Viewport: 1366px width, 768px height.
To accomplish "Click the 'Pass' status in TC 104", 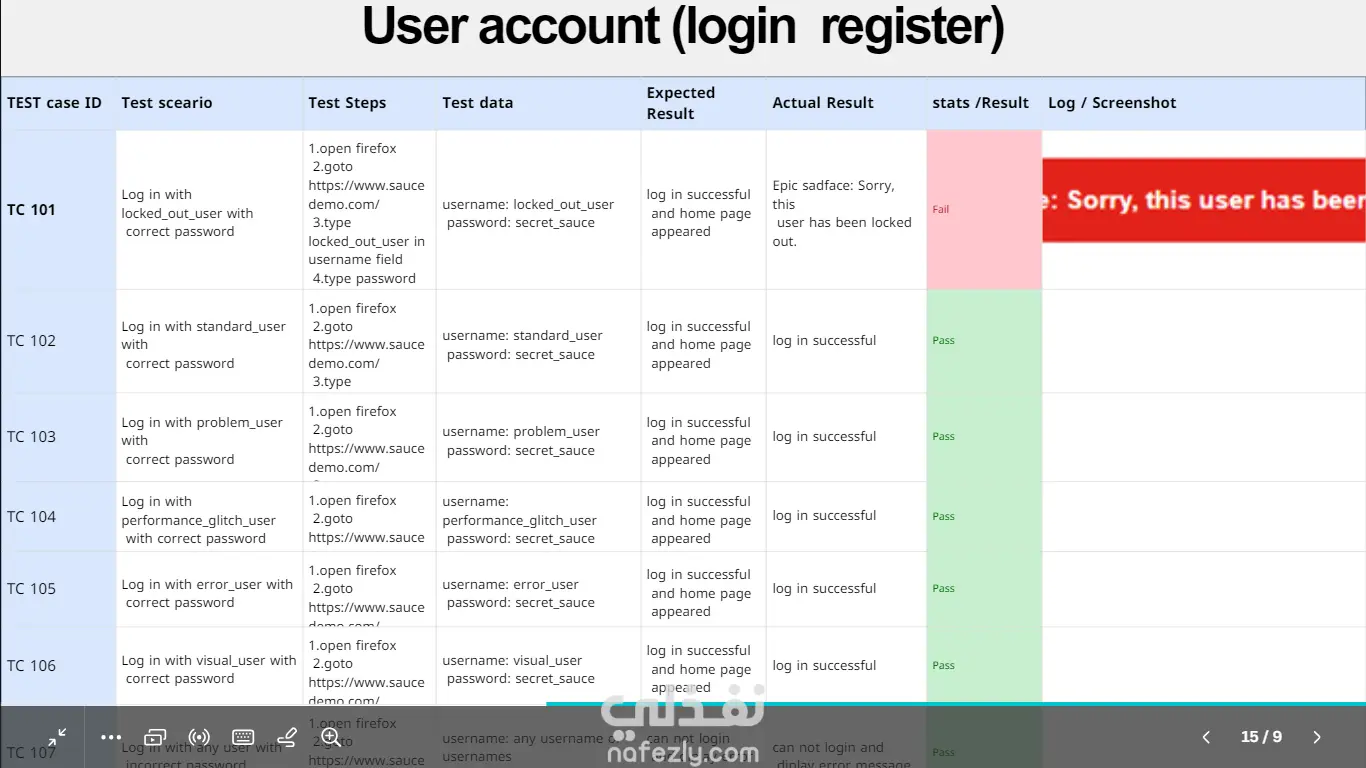I will point(943,517).
